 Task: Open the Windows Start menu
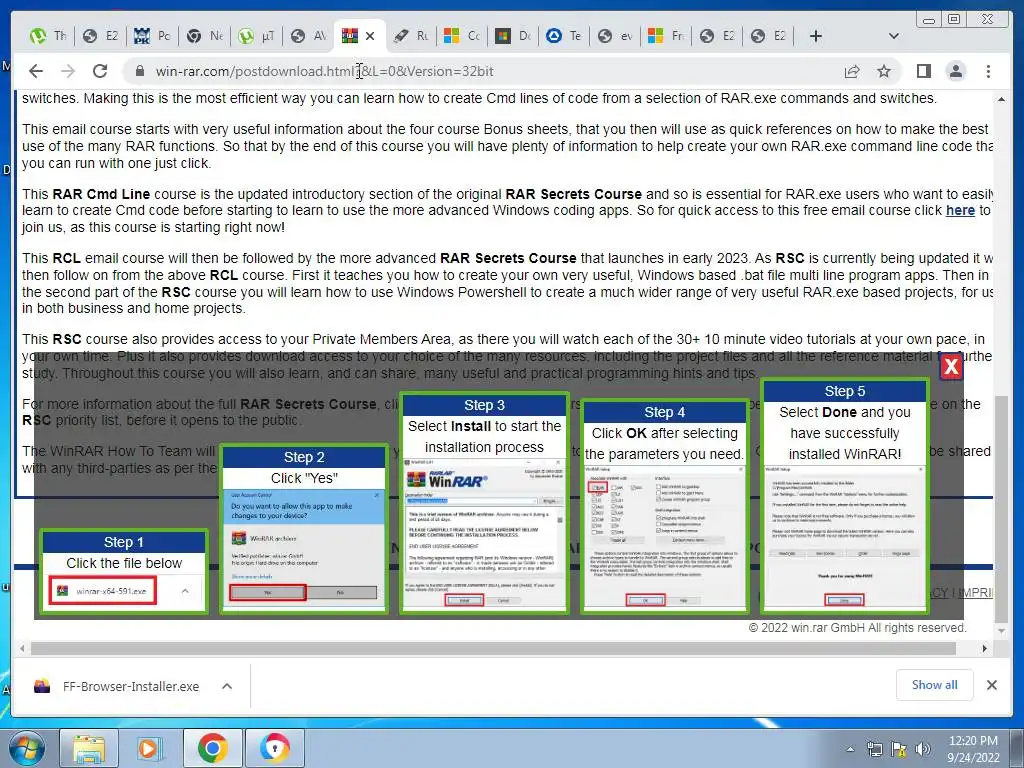pos(26,748)
